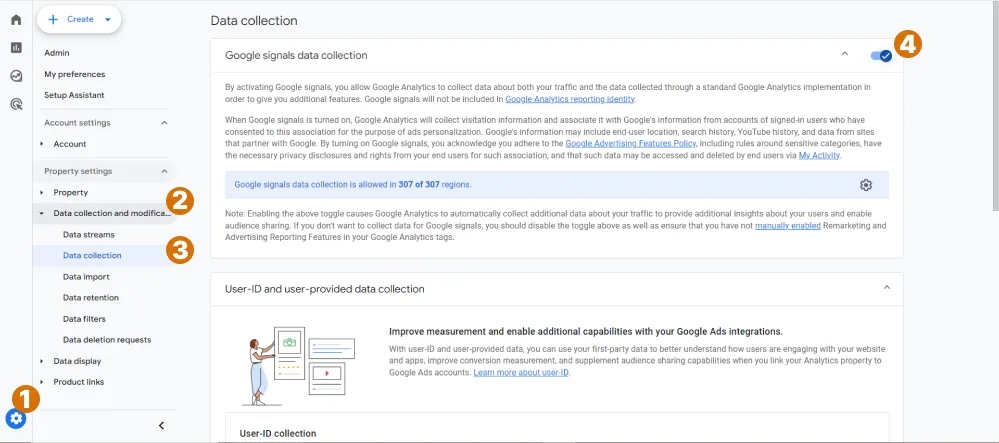The width and height of the screenshot is (999, 443).
Task: Open Google signals regions settings gear
Action: [x=865, y=185]
